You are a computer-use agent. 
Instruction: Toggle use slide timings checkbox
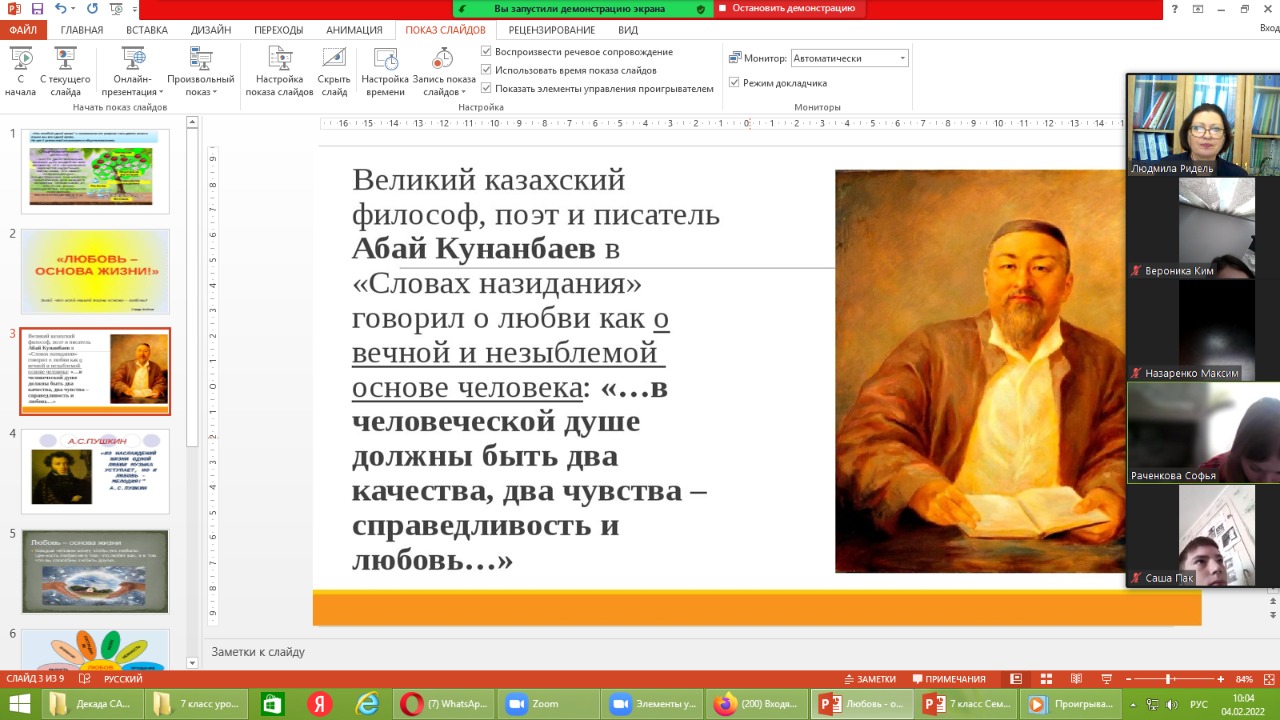pyautogui.click(x=486, y=70)
